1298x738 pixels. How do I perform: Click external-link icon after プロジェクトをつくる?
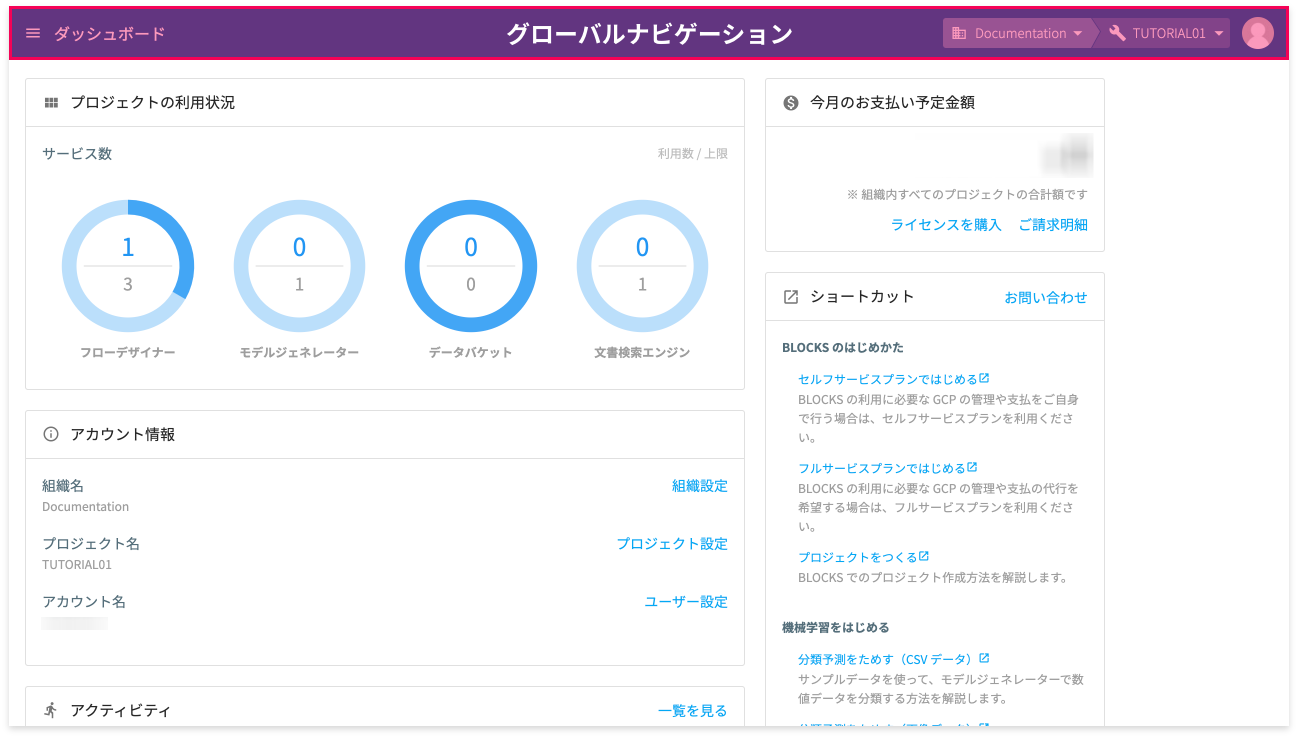click(x=924, y=556)
